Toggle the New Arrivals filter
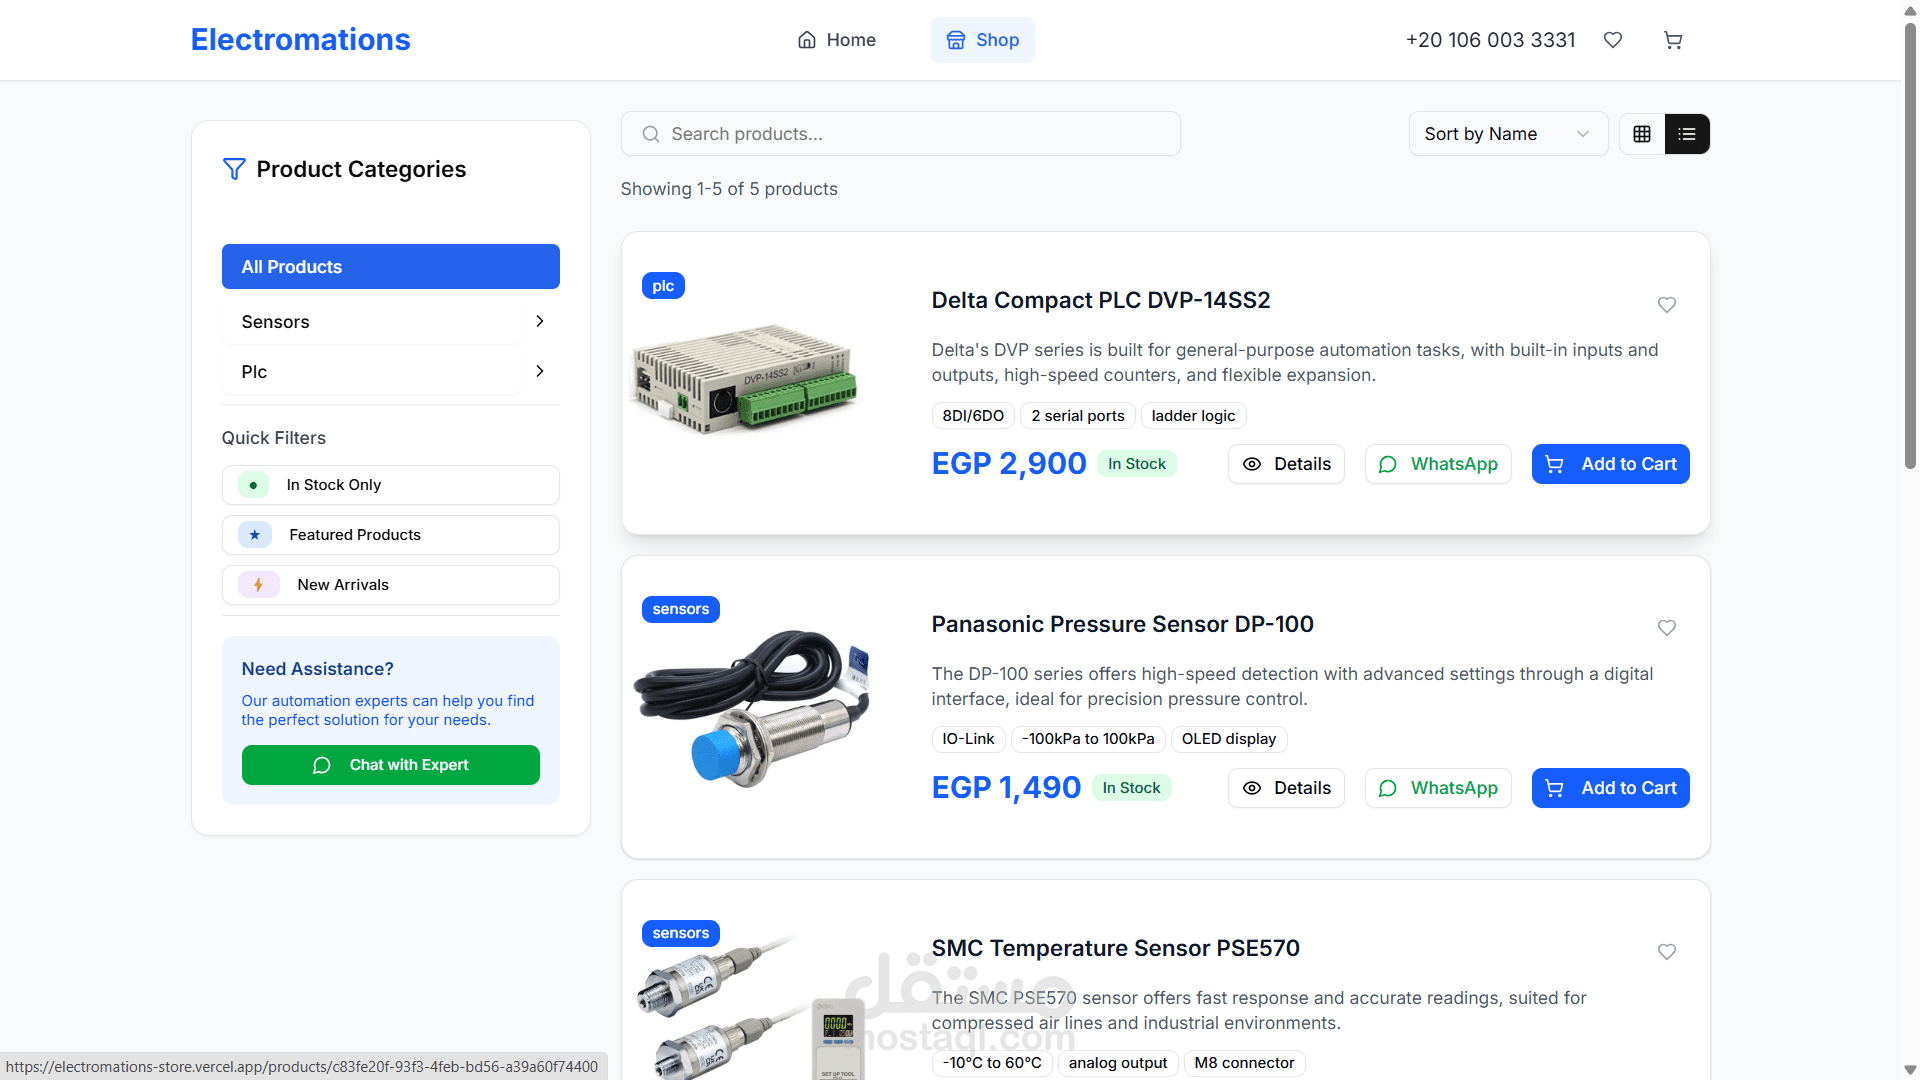The width and height of the screenshot is (1920, 1080). (390, 585)
